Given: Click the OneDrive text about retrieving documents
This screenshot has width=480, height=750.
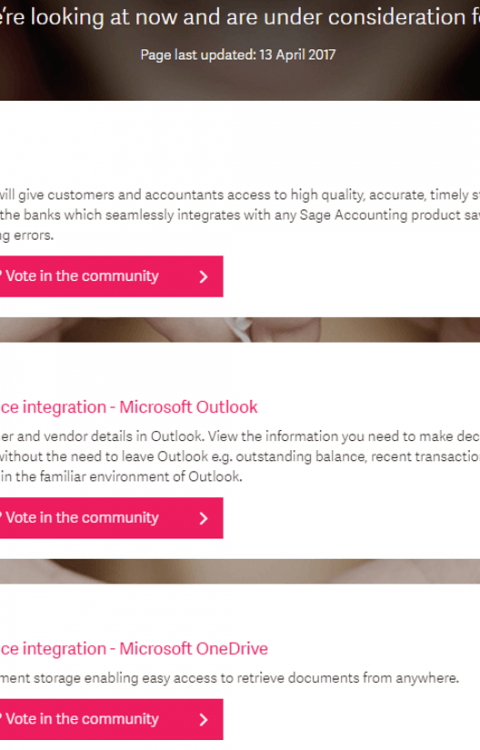Looking at the screenshot, I should click(x=229, y=678).
